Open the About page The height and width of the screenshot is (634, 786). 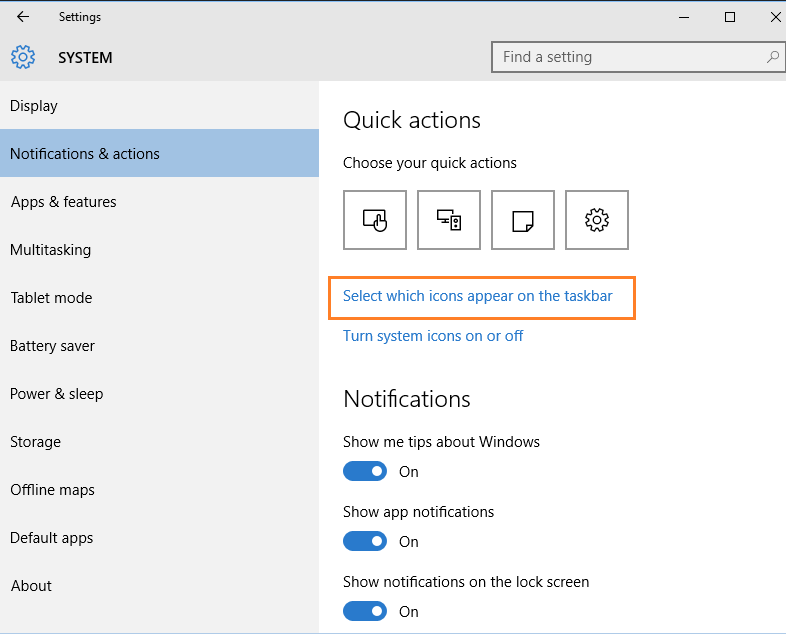pos(159,585)
